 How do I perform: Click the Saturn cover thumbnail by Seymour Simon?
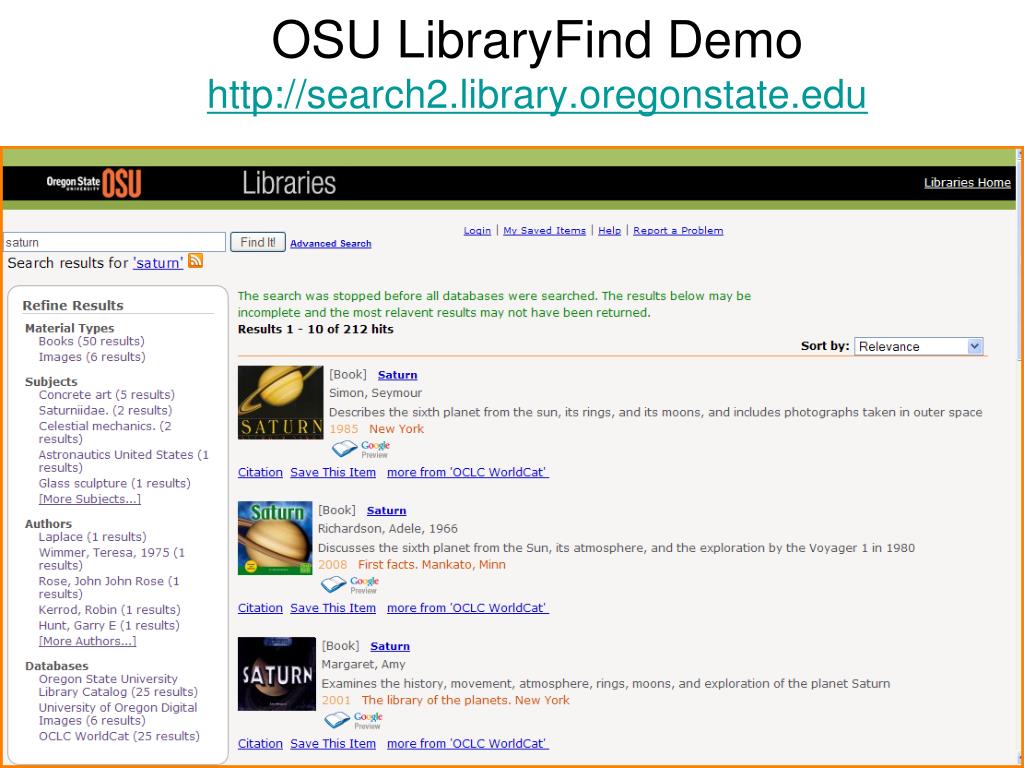281,402
